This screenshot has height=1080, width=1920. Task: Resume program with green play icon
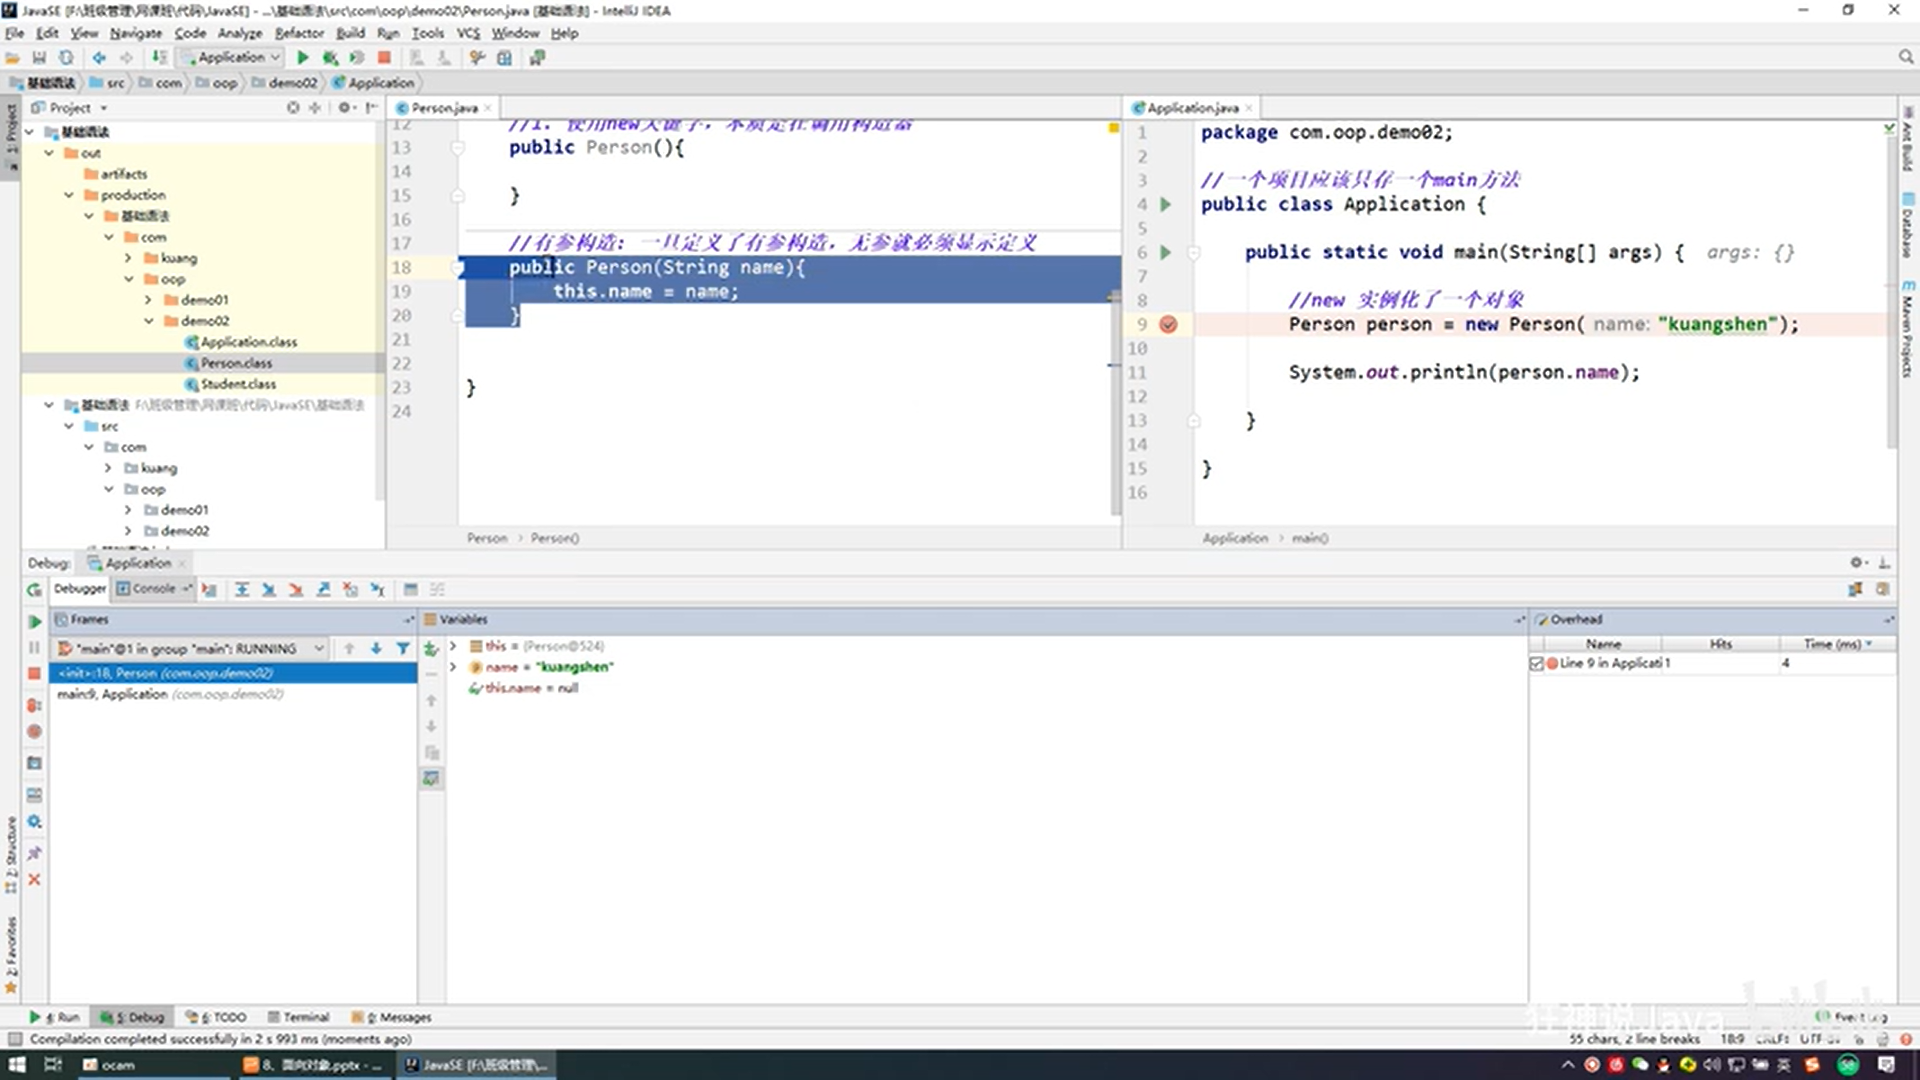point(34,621)
